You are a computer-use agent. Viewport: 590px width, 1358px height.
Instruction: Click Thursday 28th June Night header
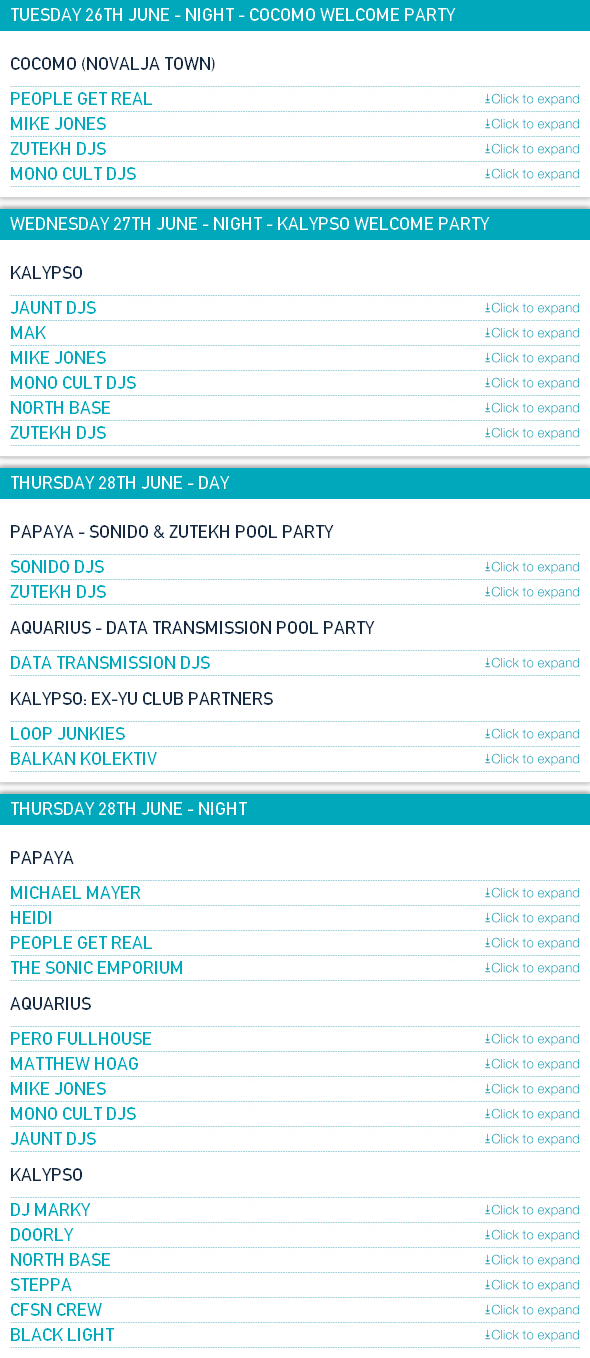point(295,809)
